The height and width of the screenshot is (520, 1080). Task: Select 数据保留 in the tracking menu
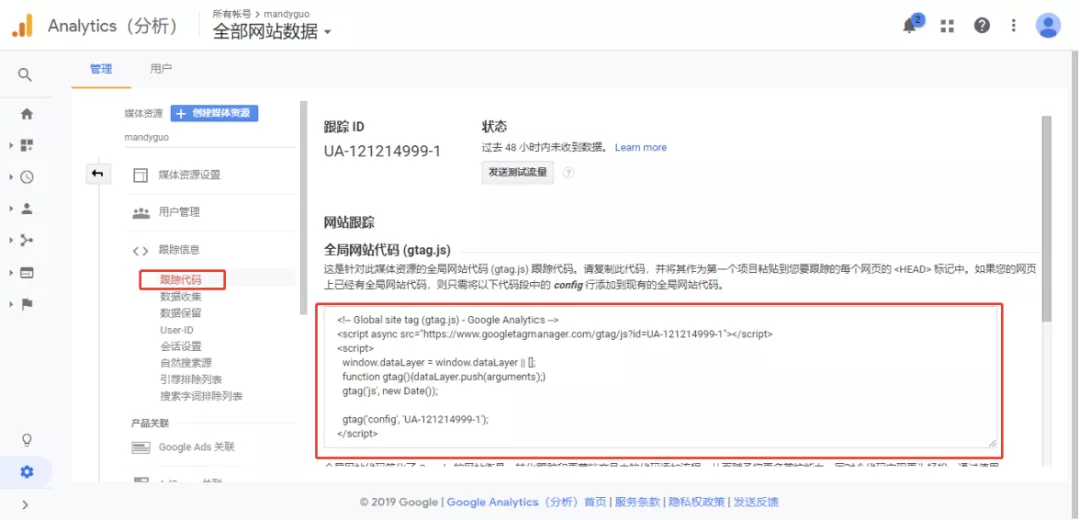click(180, 313)
